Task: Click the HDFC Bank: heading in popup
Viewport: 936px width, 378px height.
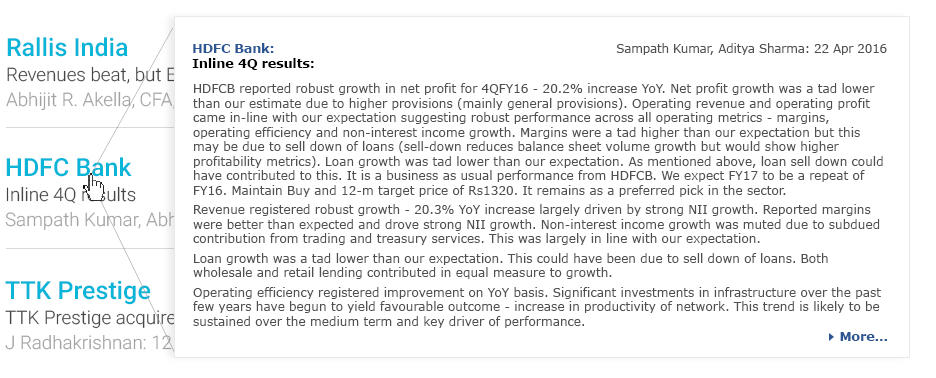Action: [x=233, y=49]
